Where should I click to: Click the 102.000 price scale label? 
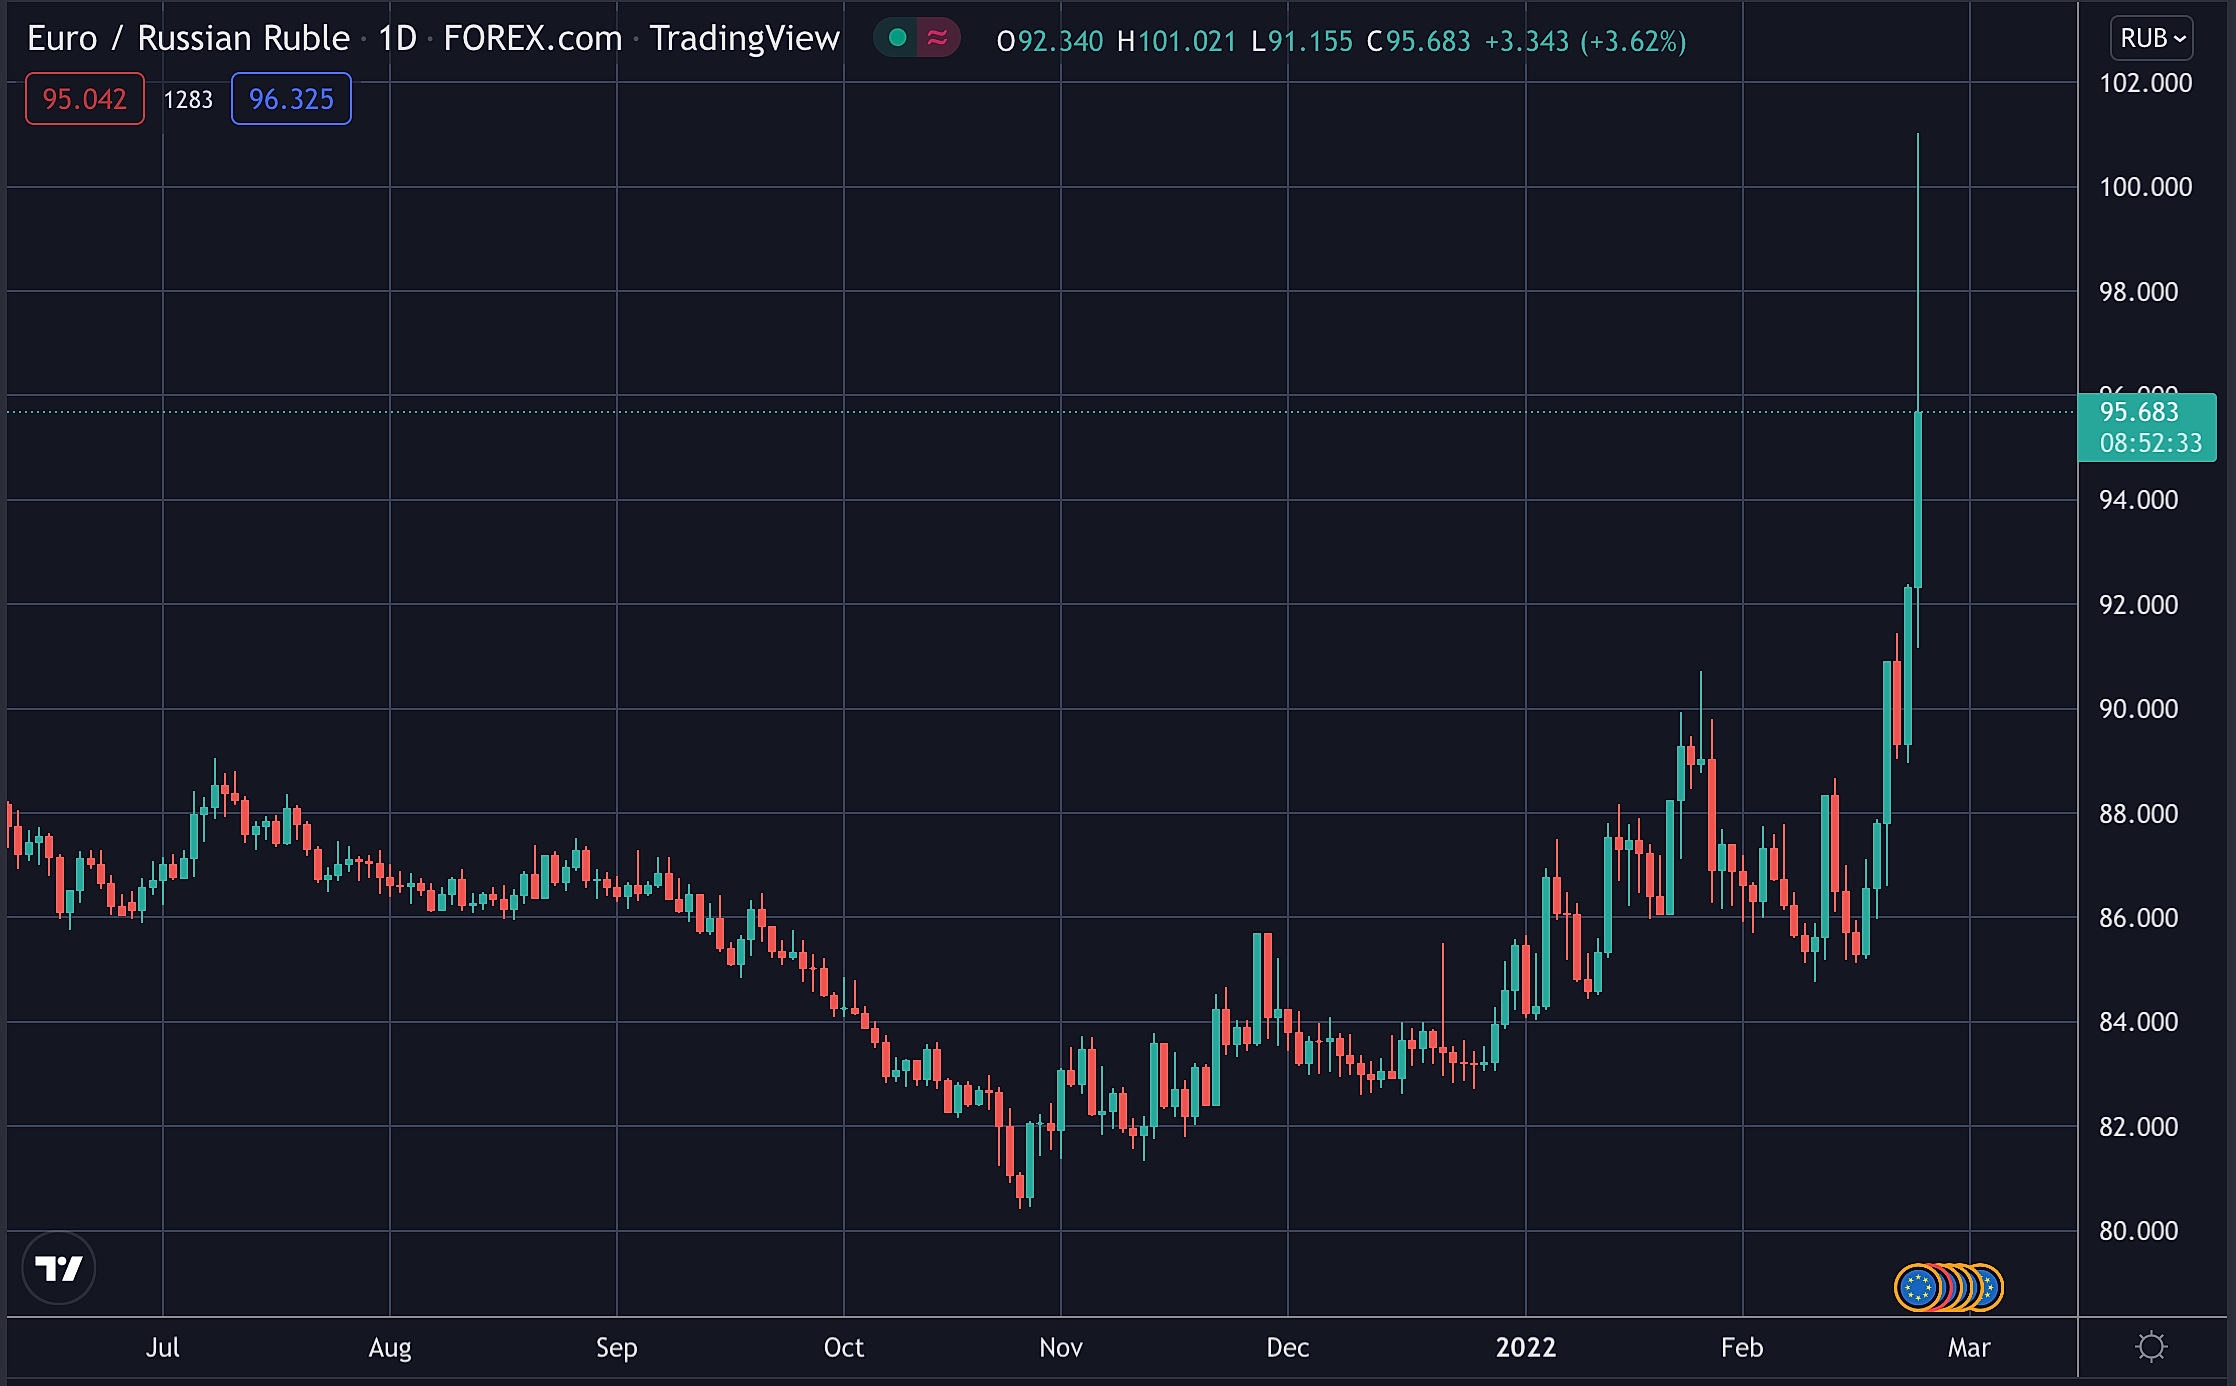(2145, 83)
